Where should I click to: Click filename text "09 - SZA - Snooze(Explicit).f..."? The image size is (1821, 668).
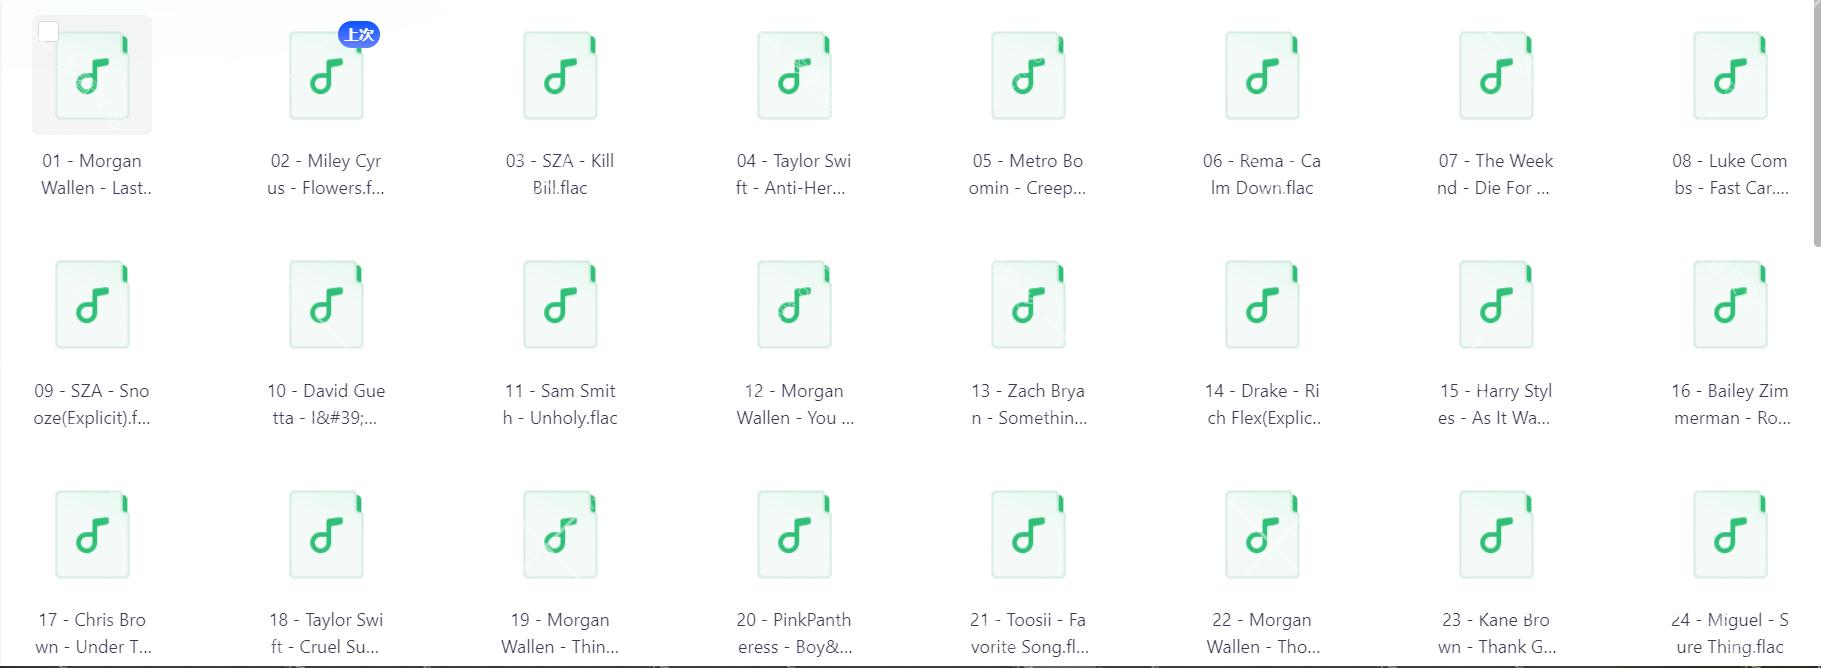[92, 404]
